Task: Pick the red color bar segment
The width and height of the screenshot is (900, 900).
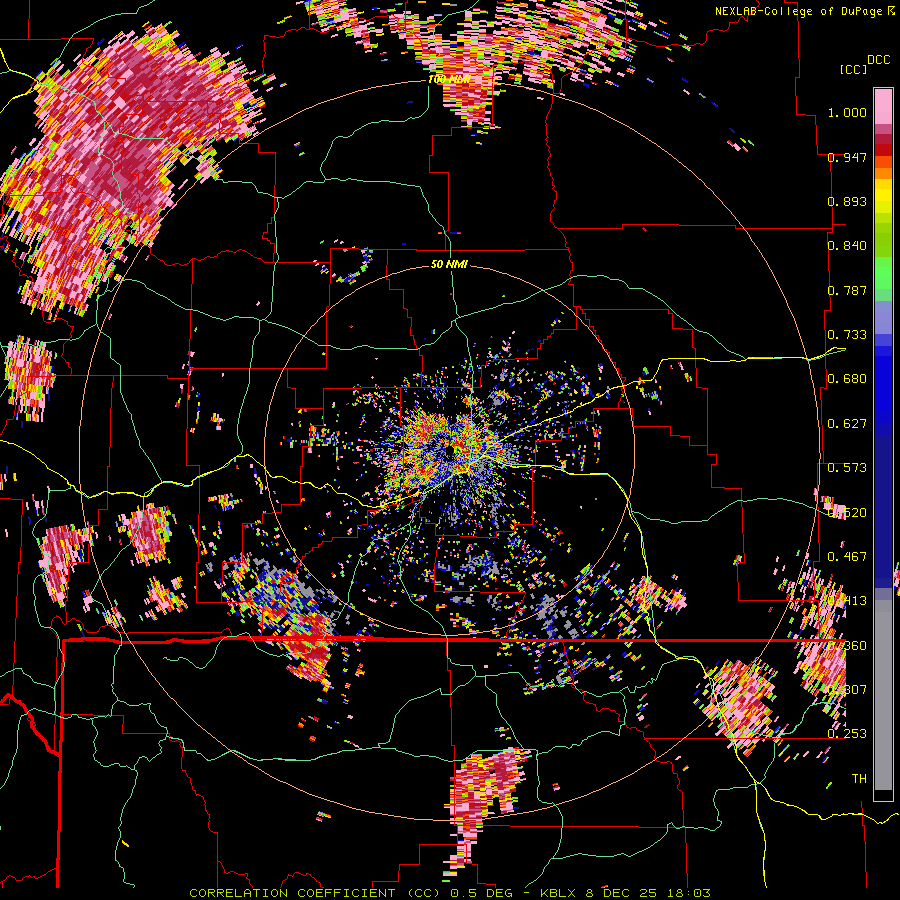Action: pyautogui.click(x=883, y=150)
